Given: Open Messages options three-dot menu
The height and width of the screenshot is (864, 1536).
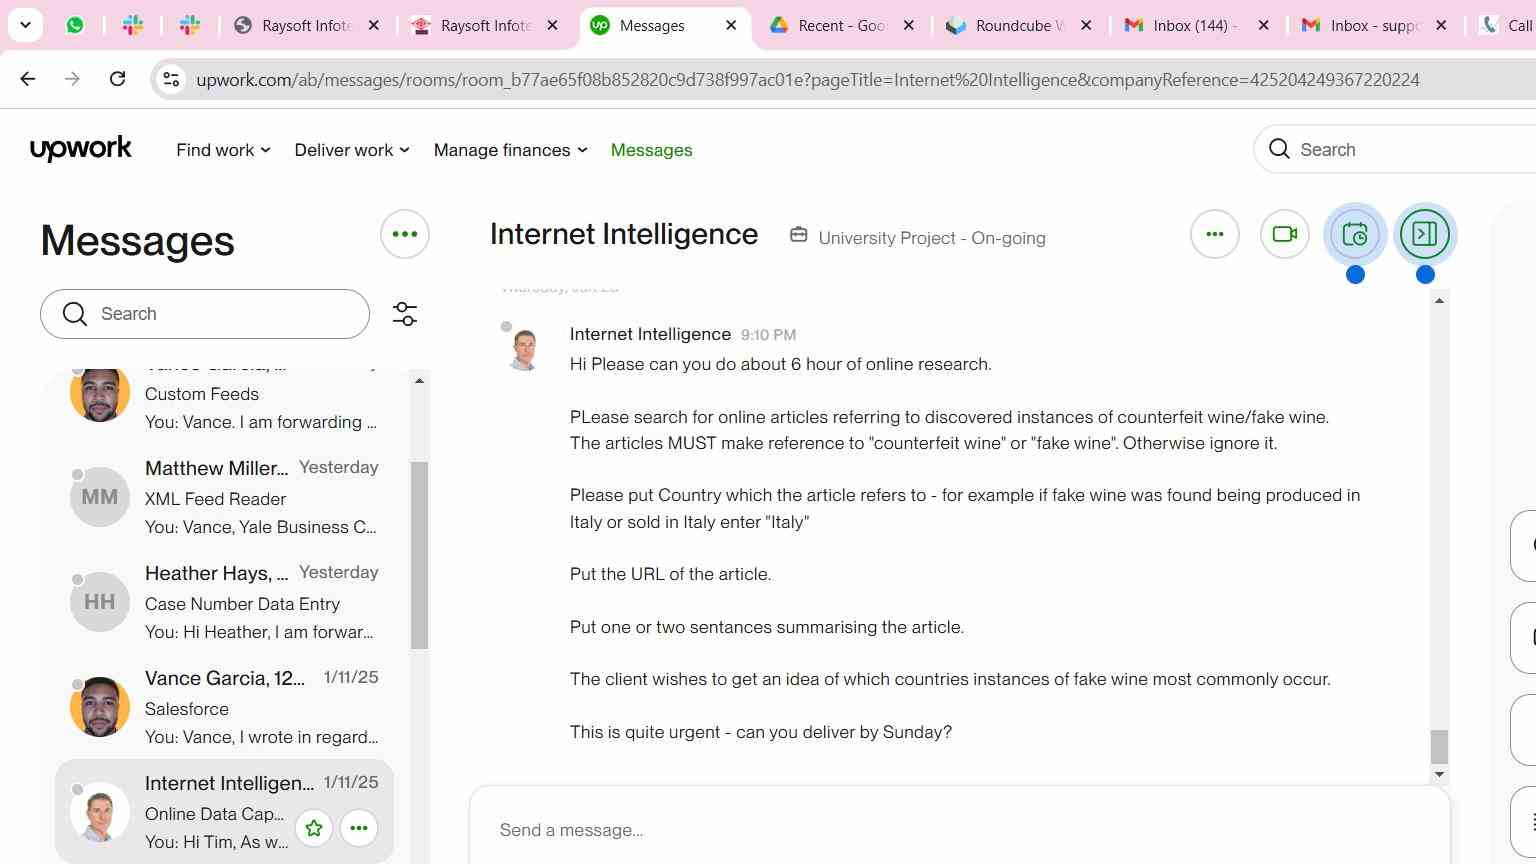Looking at the screenshot, I should pos(405,234).
